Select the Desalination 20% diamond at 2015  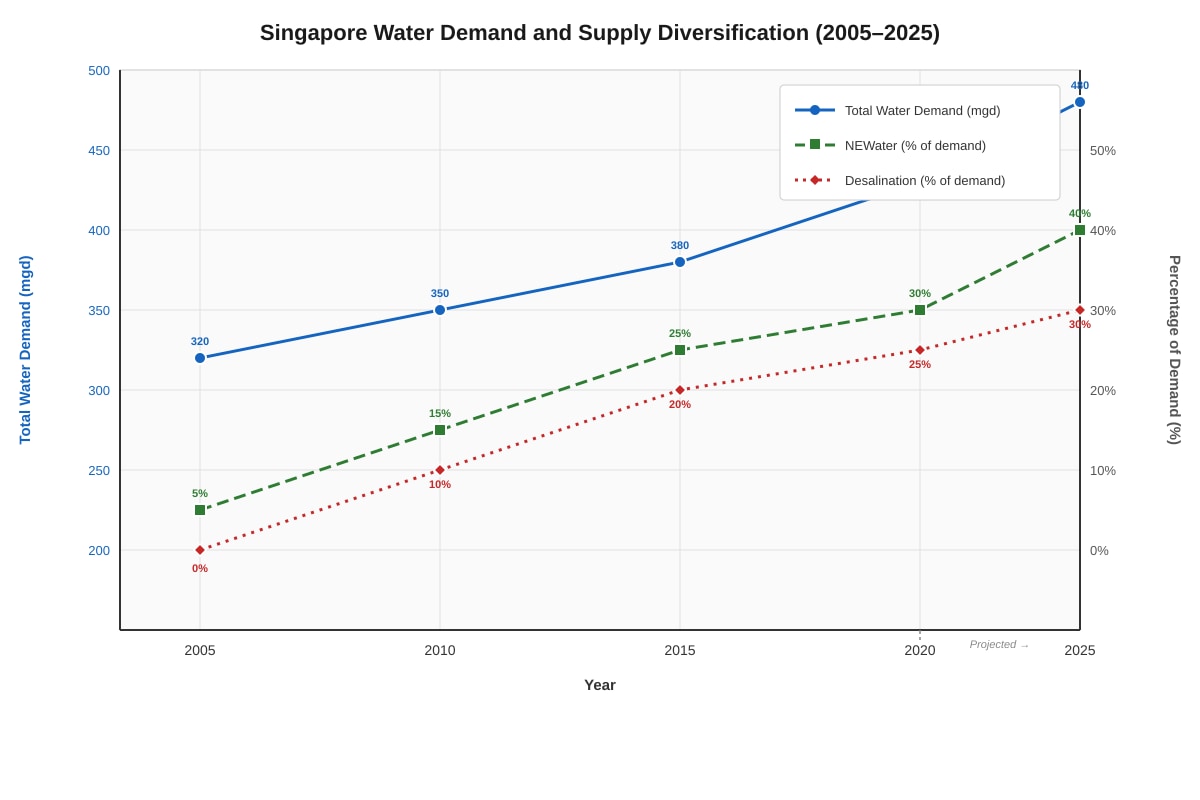click(x=680, y=390)
